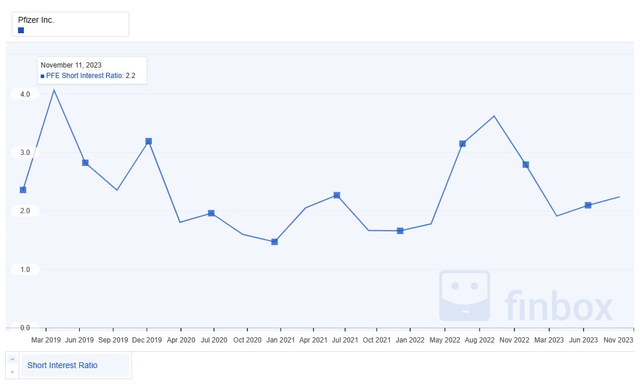Click the Pfizer Inc. legend label

click(x=36, y=20)
